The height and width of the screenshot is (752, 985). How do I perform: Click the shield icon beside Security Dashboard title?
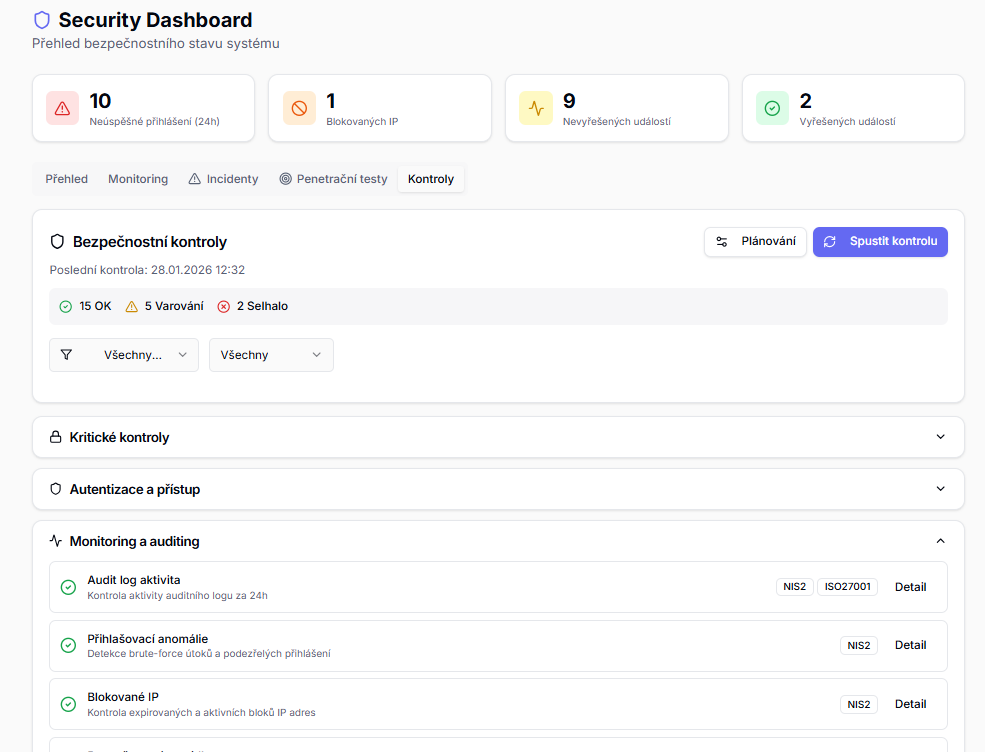pos(42,20)
